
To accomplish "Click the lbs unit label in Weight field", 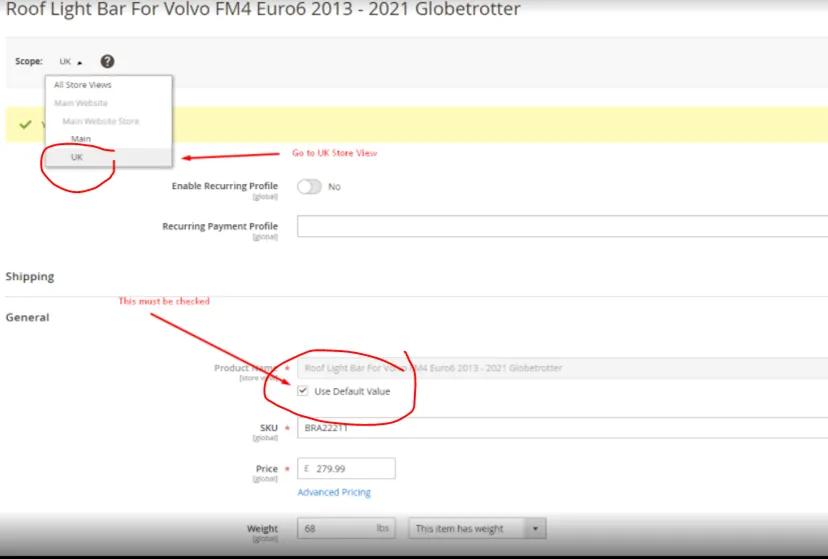I will 383,528.
